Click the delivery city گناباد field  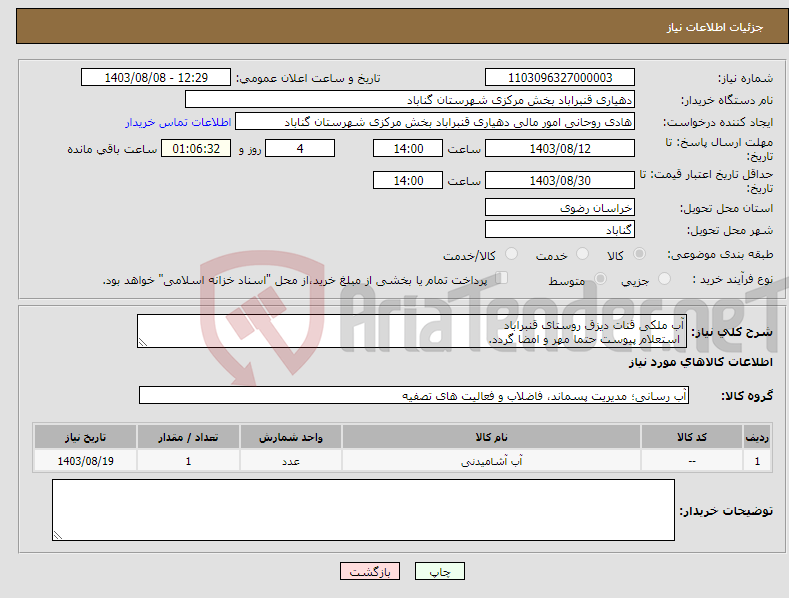click(x=560, y=230)
